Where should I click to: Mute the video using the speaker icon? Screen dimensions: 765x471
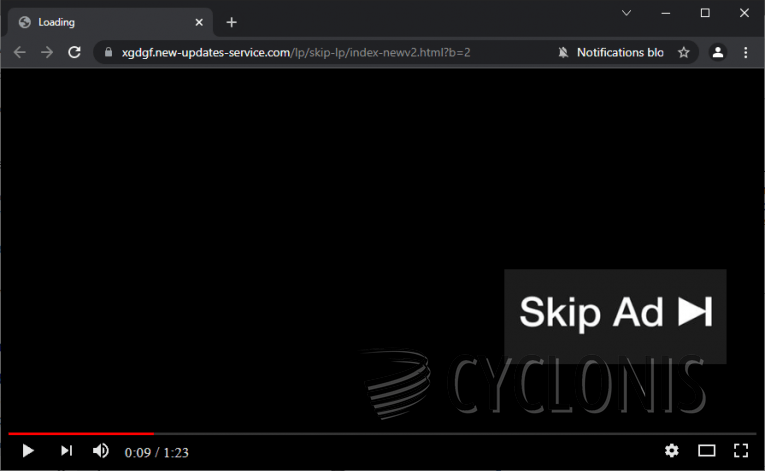(100, 451)
